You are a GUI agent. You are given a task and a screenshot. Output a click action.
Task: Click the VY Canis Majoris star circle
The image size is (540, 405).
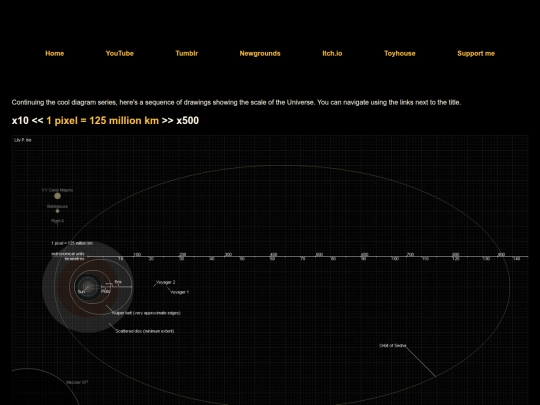58,196
